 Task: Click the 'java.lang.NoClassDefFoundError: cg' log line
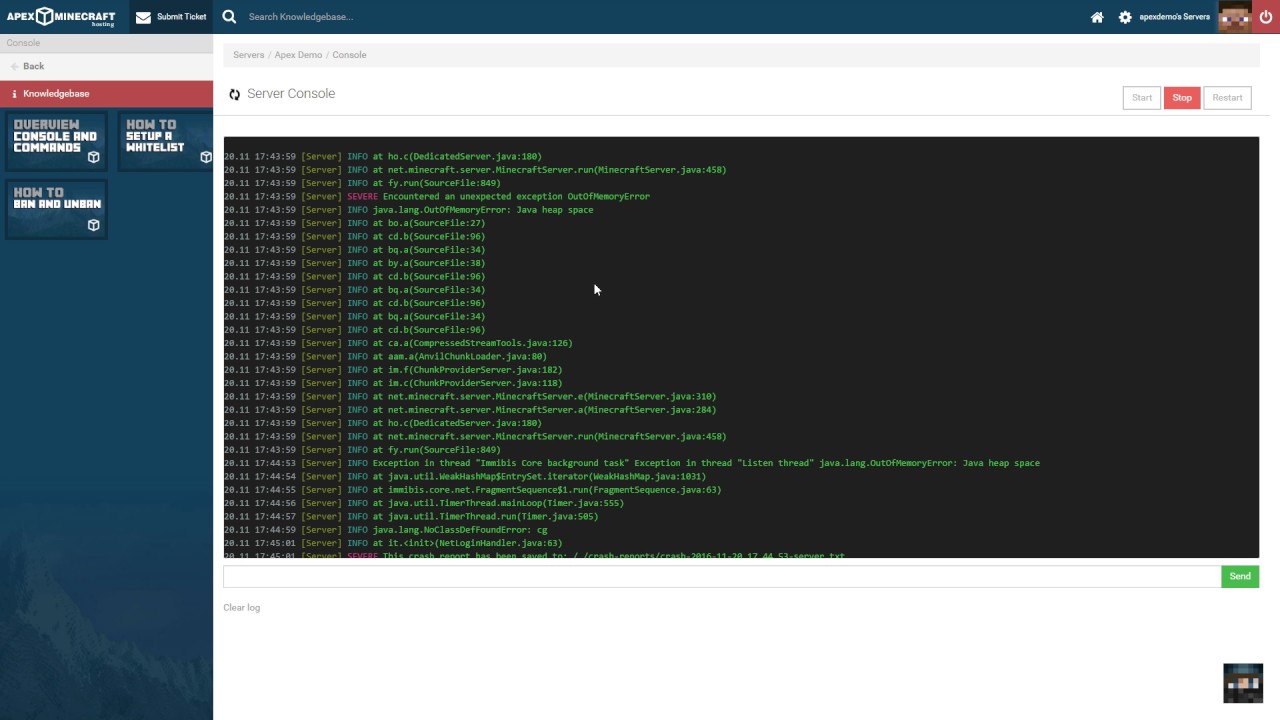point(386,530)
